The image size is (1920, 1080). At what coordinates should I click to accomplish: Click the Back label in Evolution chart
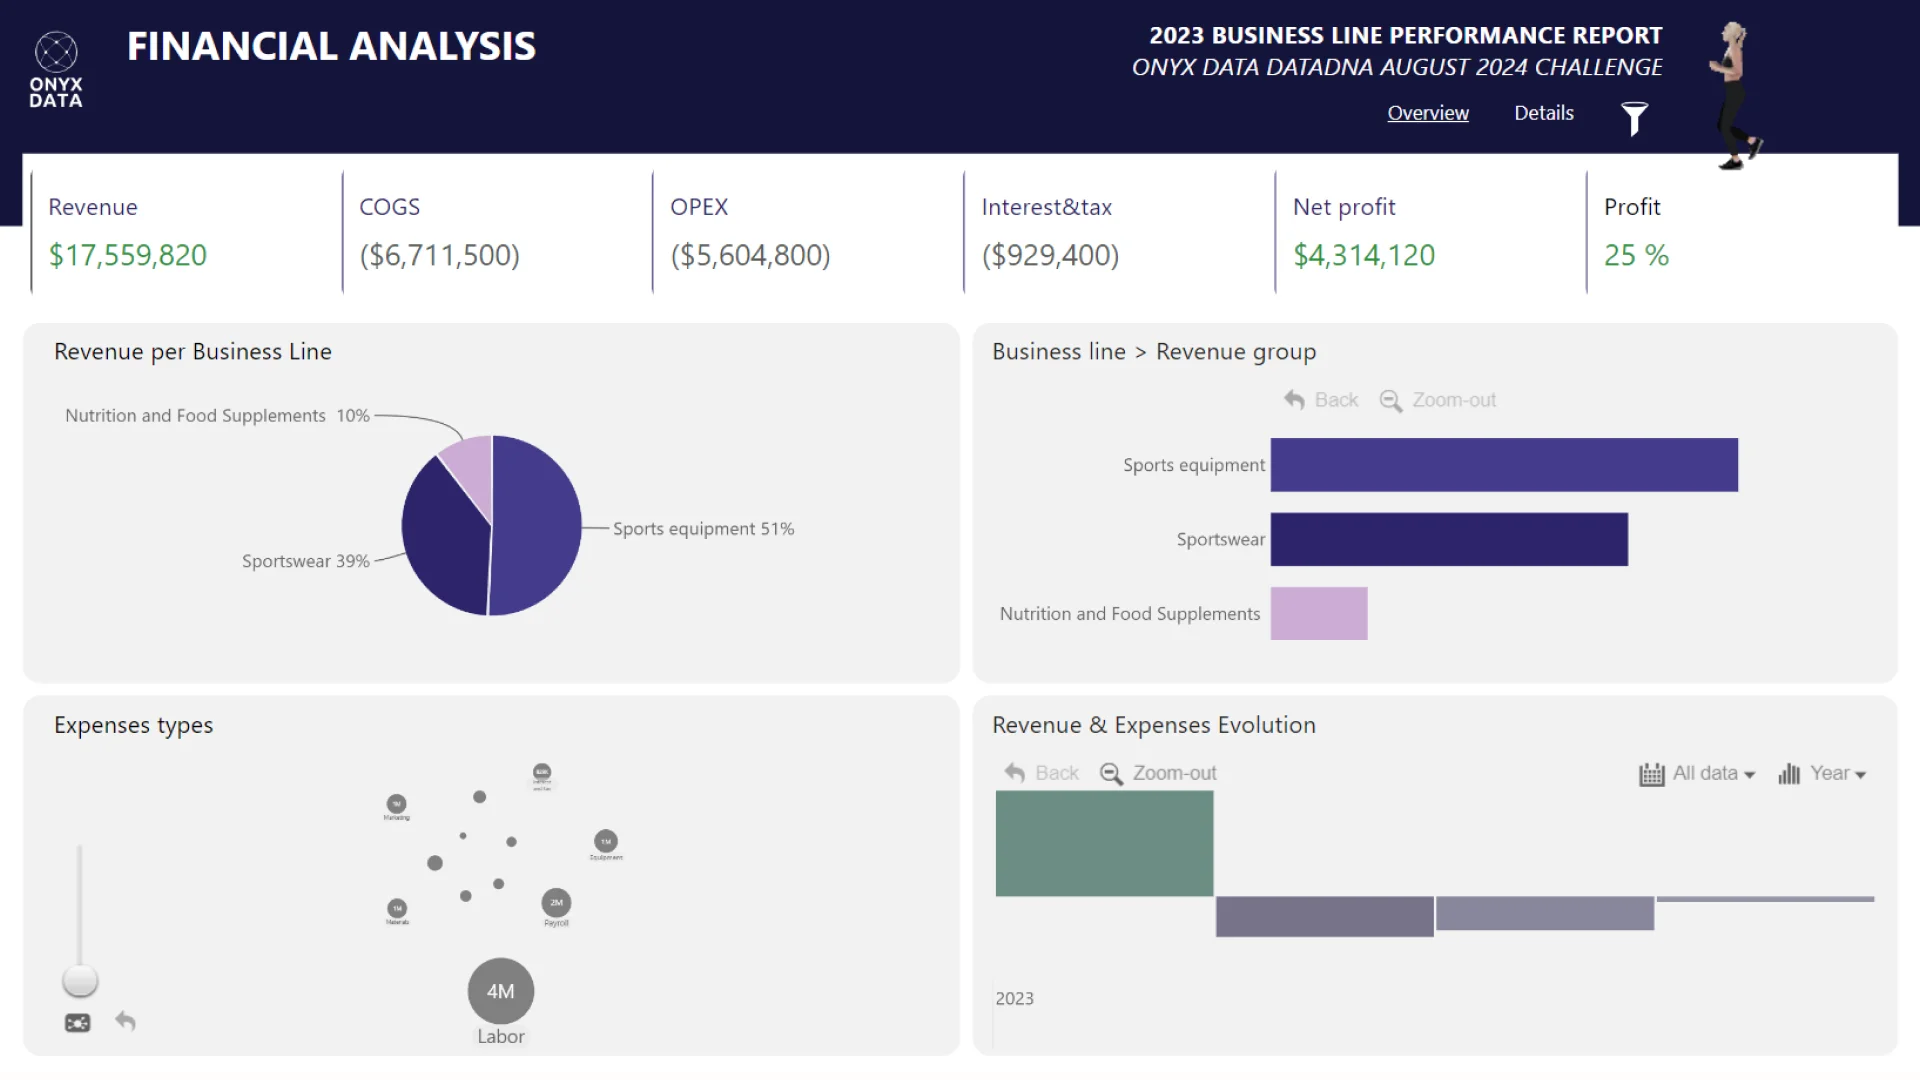point(1057,773)
